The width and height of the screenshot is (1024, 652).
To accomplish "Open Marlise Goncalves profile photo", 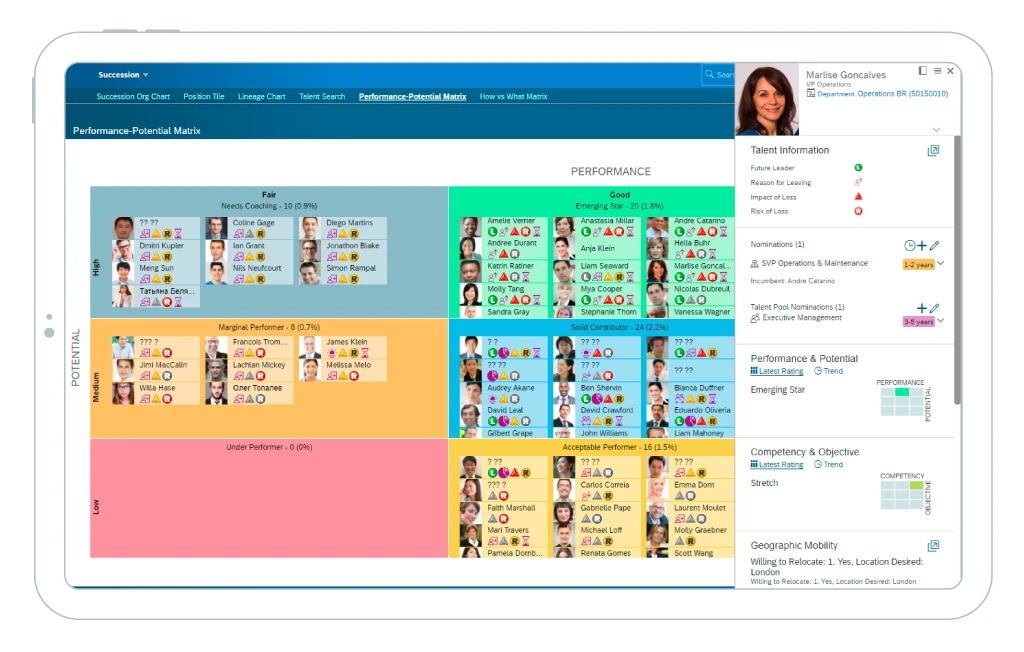I will point(767,99).
